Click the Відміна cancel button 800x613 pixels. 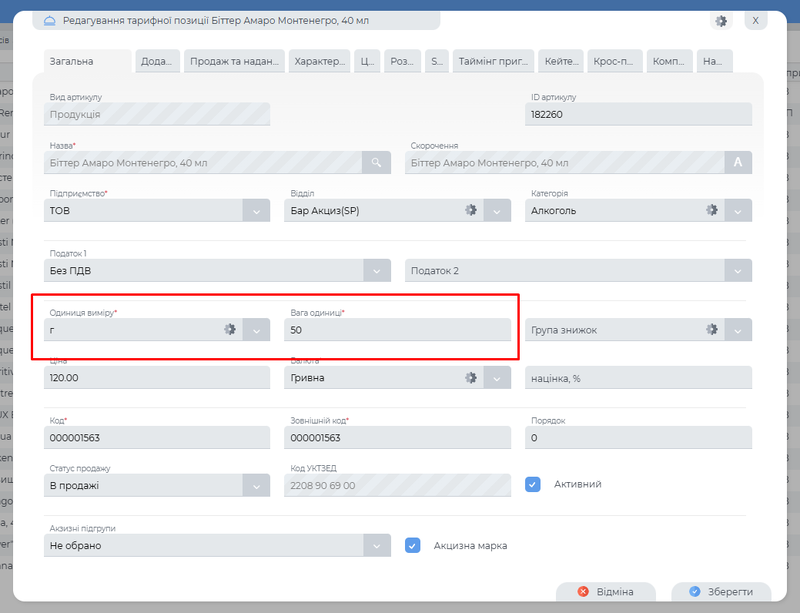(605, 592)
